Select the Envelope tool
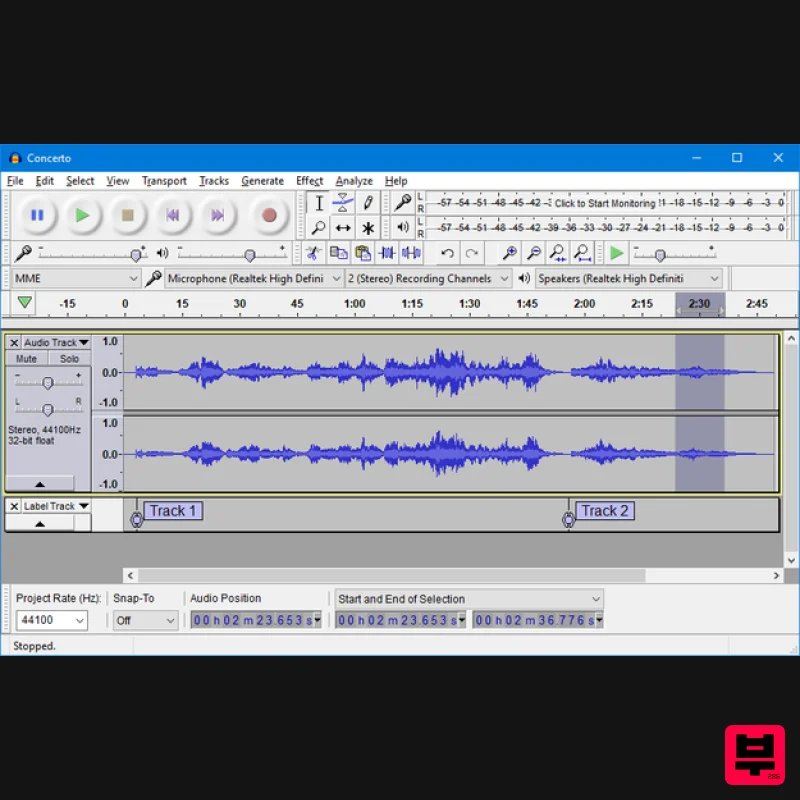Image resolution: width=800 pixels, height=800 pixels. coord(343,201)
